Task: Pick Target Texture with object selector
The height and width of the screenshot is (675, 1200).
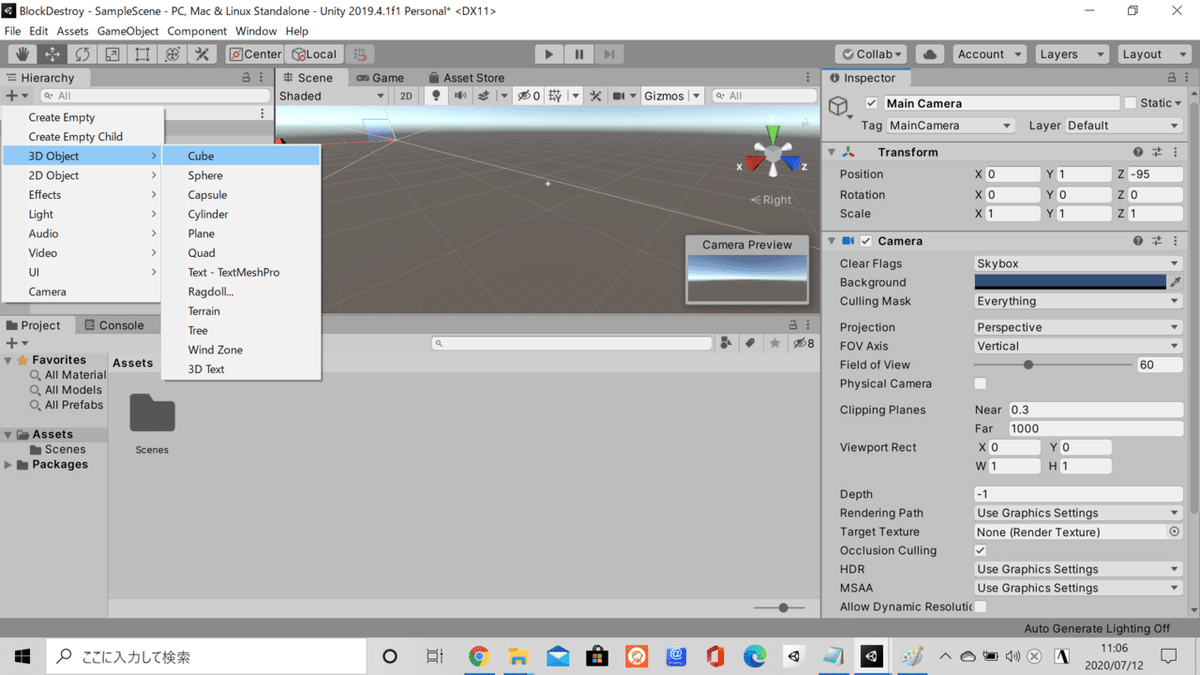Action: pyautogui.click(x=1174, y=532)
